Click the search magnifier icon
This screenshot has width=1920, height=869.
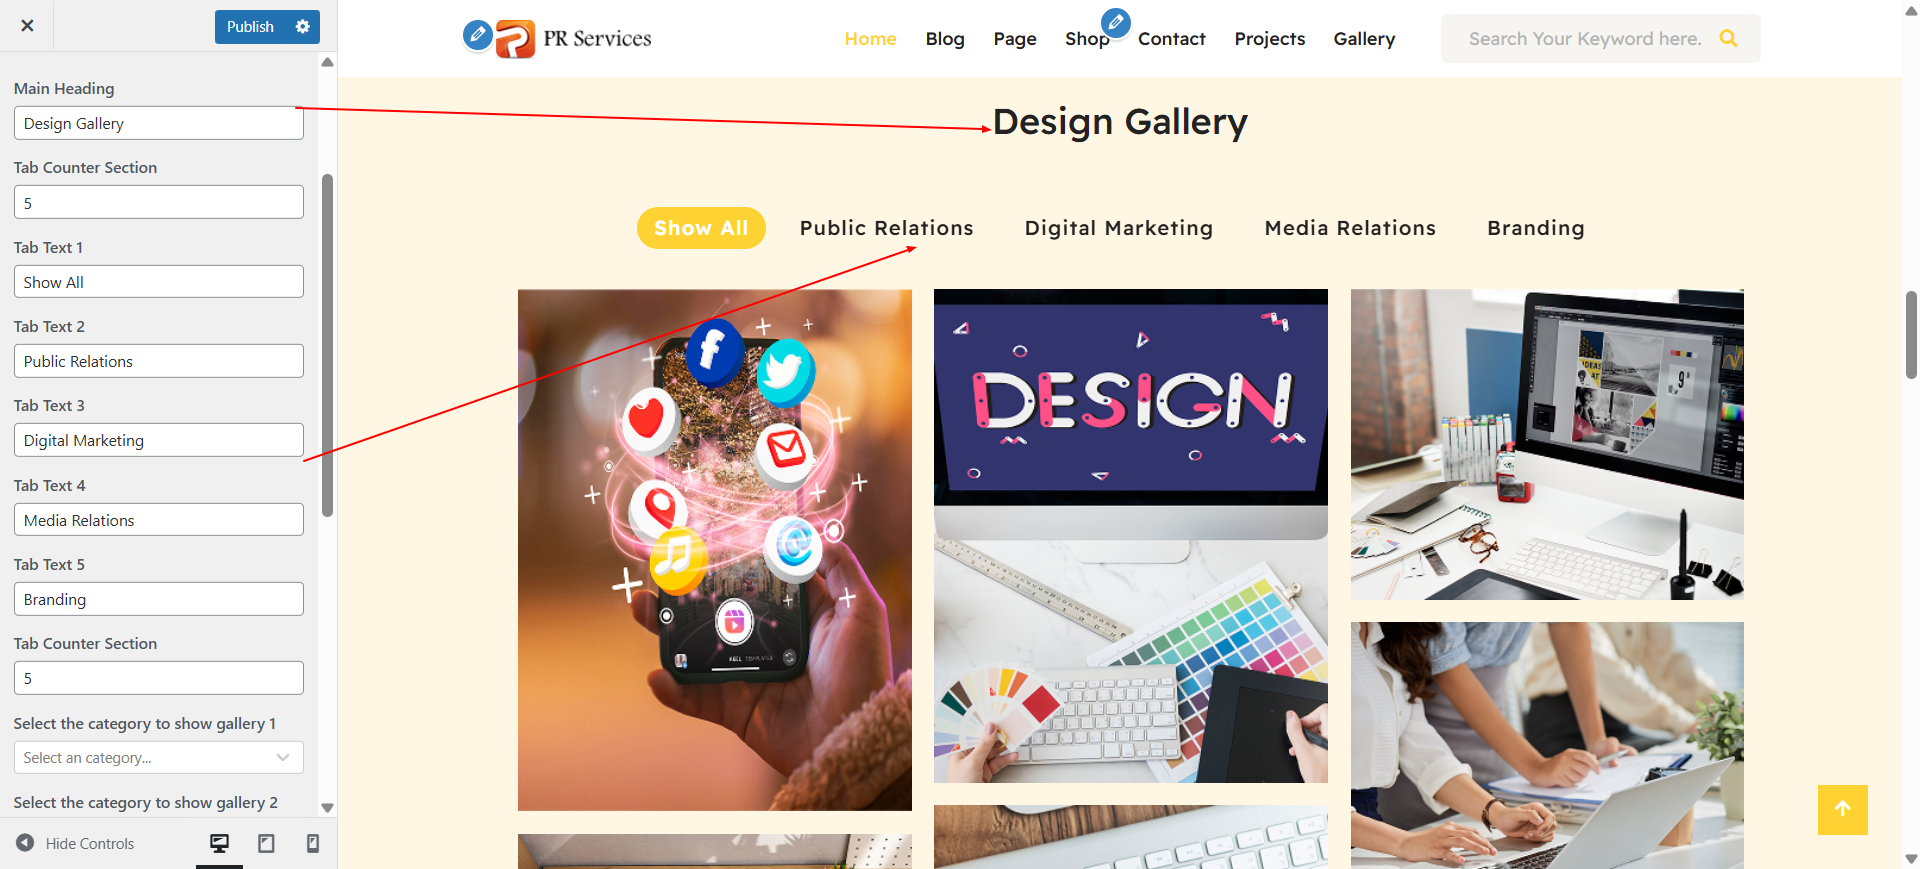click(x=1728, y=39)
